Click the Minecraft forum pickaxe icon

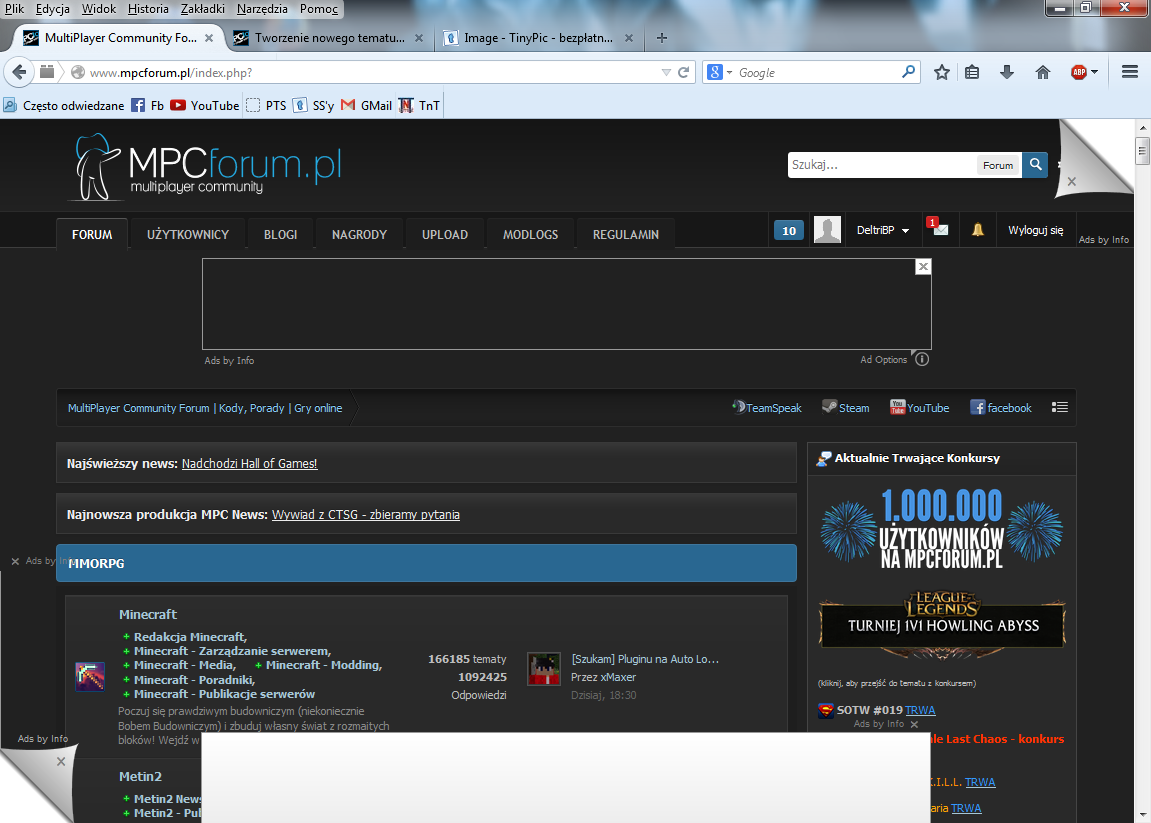pyautogui.click(x=90, y=676)
